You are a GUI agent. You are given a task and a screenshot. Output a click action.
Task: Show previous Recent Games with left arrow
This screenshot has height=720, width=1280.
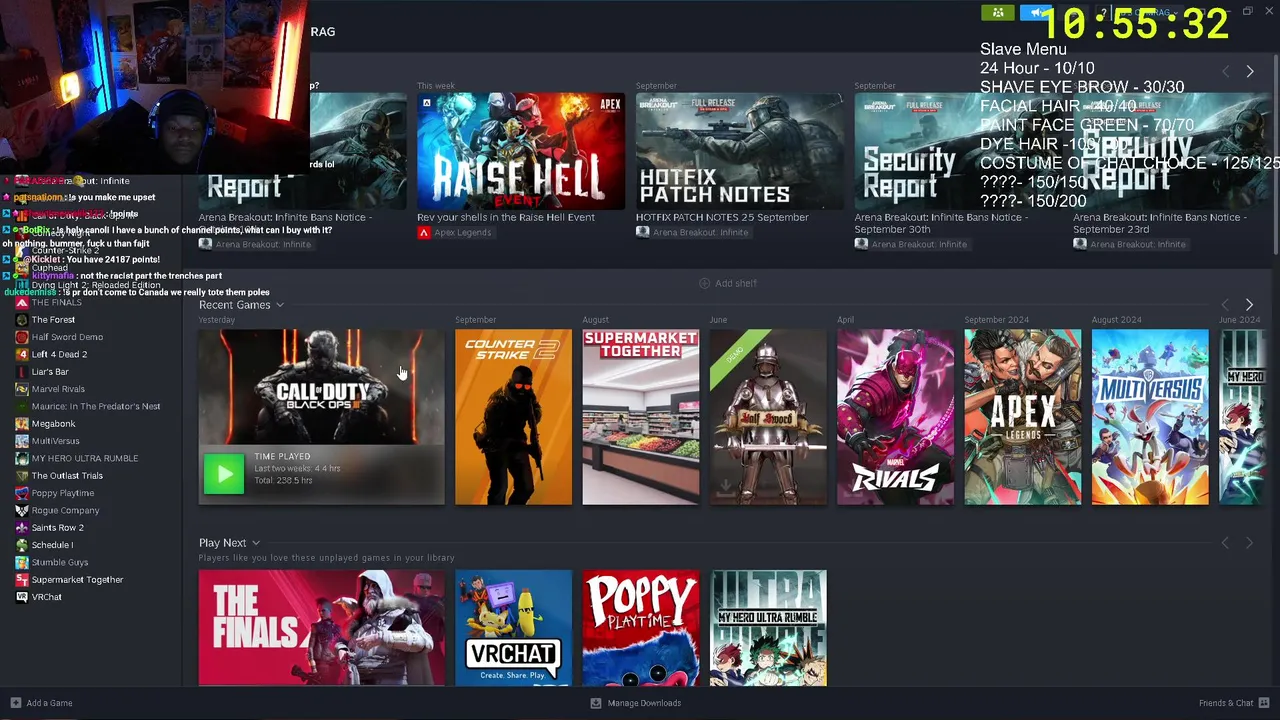pyautogui.click(x=1226, y=304)
